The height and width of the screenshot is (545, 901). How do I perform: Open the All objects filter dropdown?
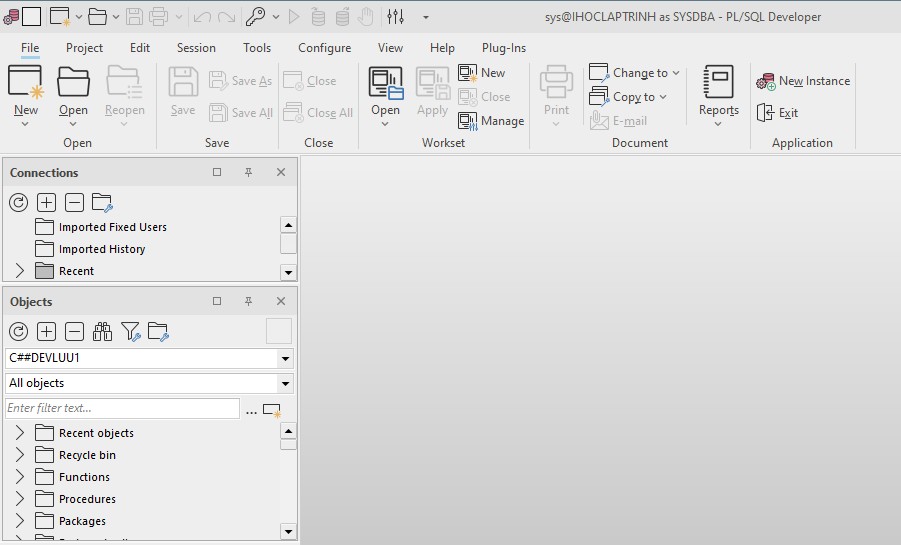pyautogui.click(x=285, y=383)
